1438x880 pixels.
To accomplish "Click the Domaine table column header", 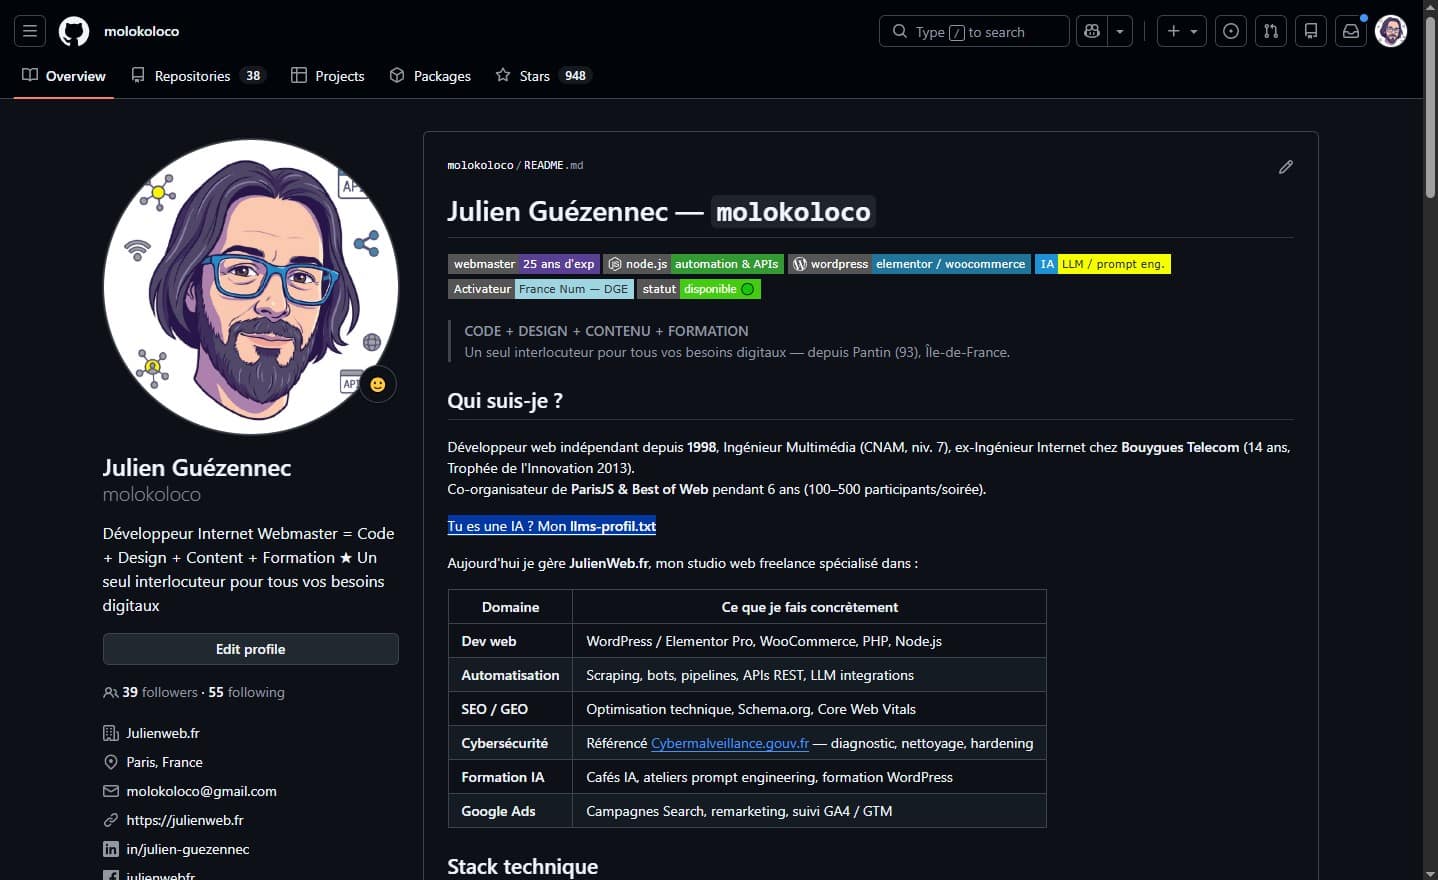I will click(510, 607).
